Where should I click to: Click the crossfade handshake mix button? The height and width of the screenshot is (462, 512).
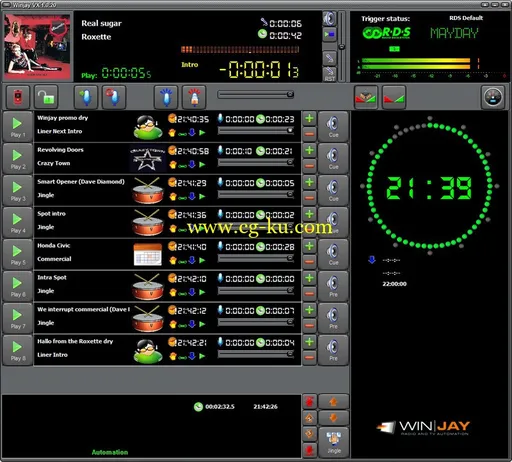point(366,97)
